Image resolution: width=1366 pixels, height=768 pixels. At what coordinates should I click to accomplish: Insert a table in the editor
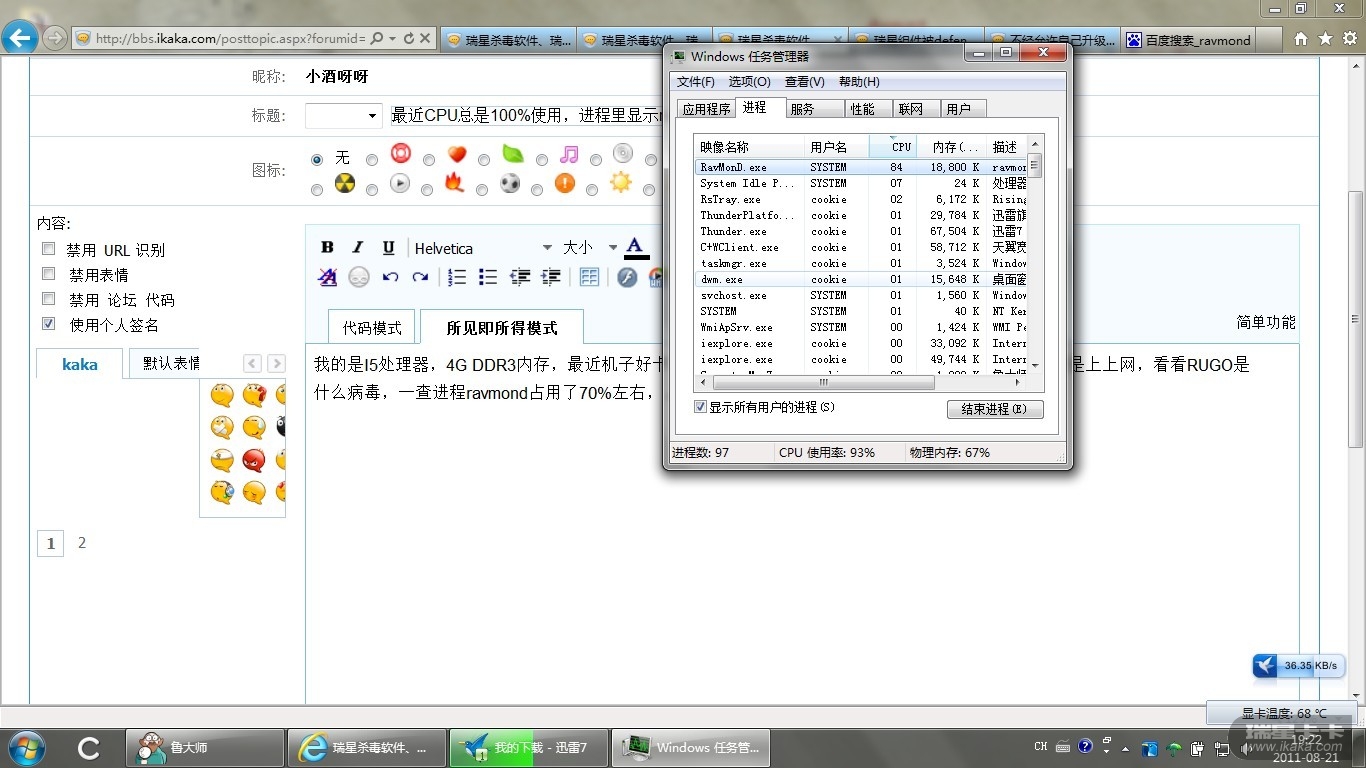pos(589,277)
